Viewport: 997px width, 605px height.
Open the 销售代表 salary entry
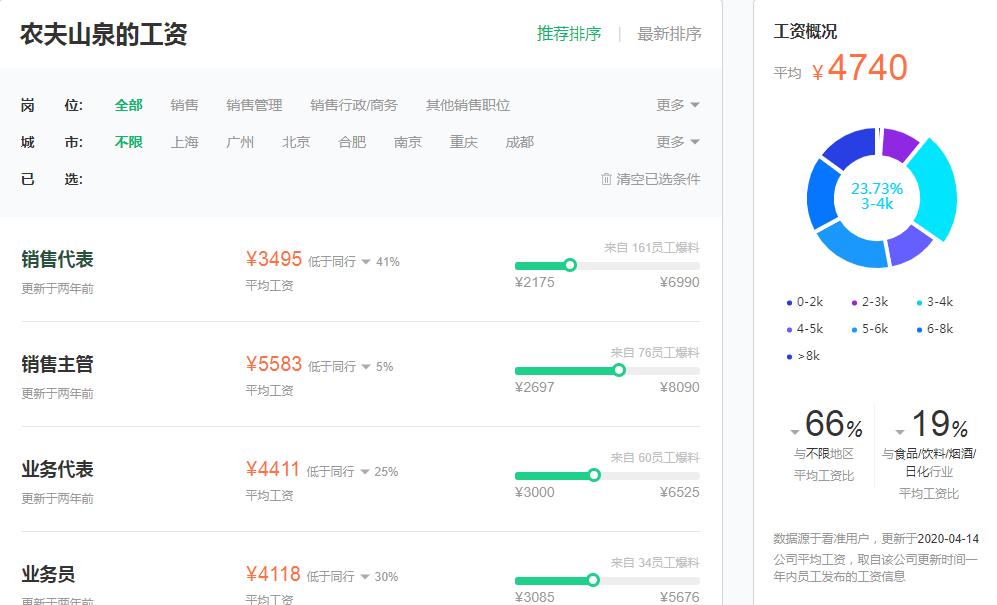pyautogui.click(x=57, y=259)
